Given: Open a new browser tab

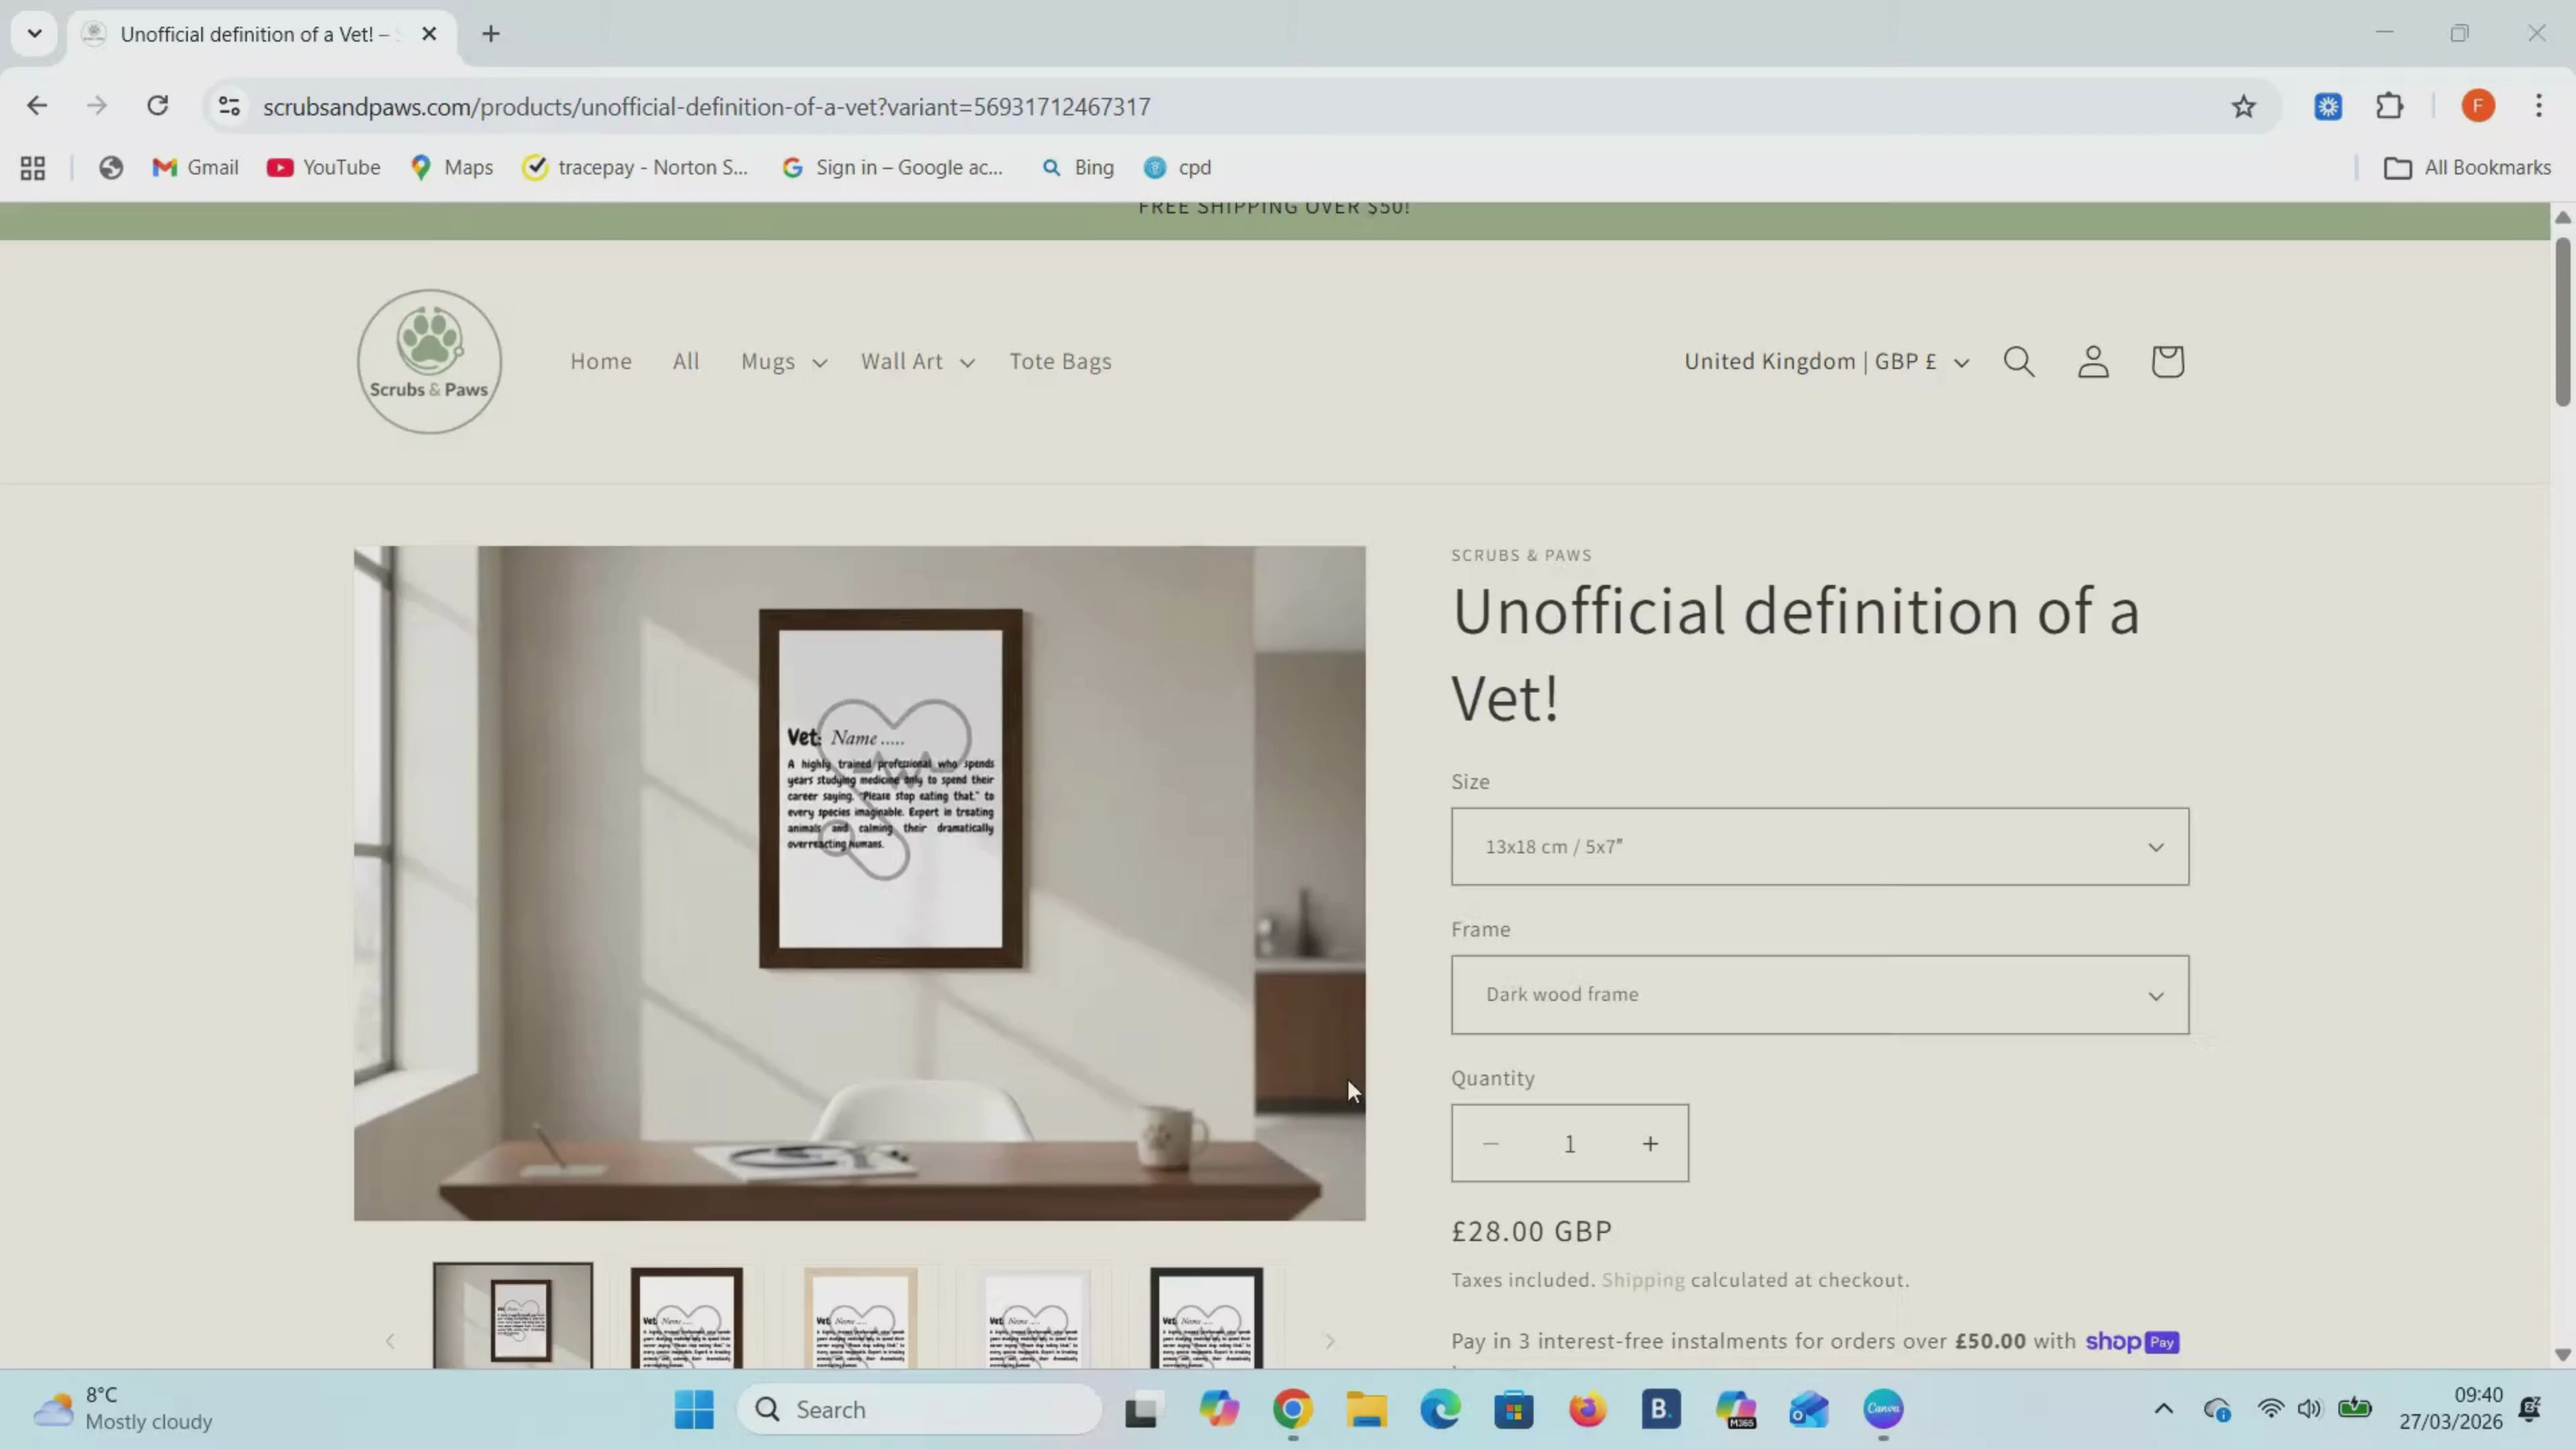Looking at the screenshot, I should pyautogui.click(x=490, y=34).
